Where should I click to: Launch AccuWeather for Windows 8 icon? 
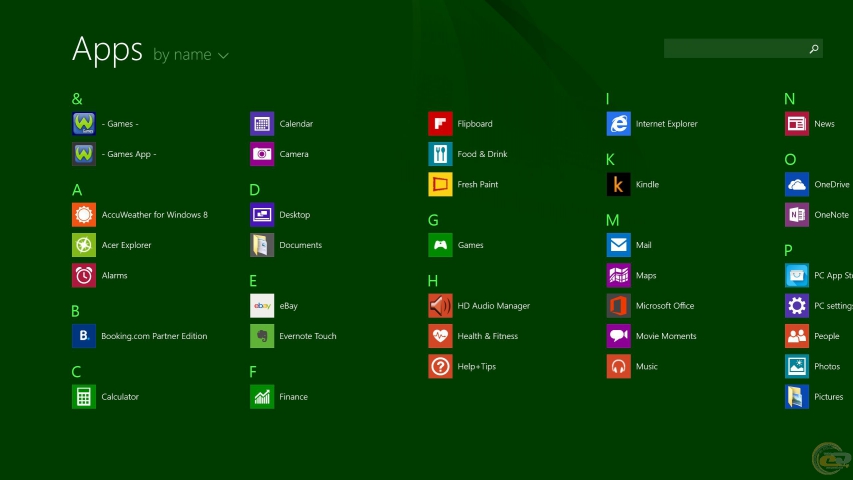(x=84, y=214)
